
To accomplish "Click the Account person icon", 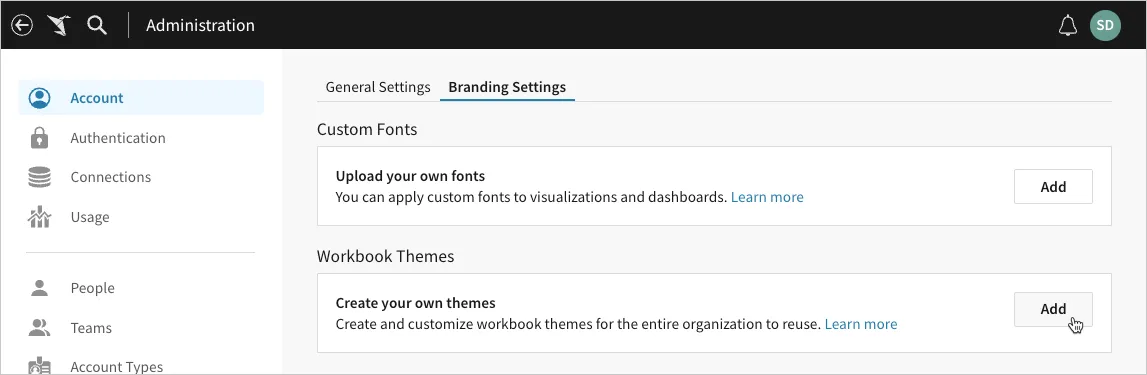I will (x=39, y=98).
